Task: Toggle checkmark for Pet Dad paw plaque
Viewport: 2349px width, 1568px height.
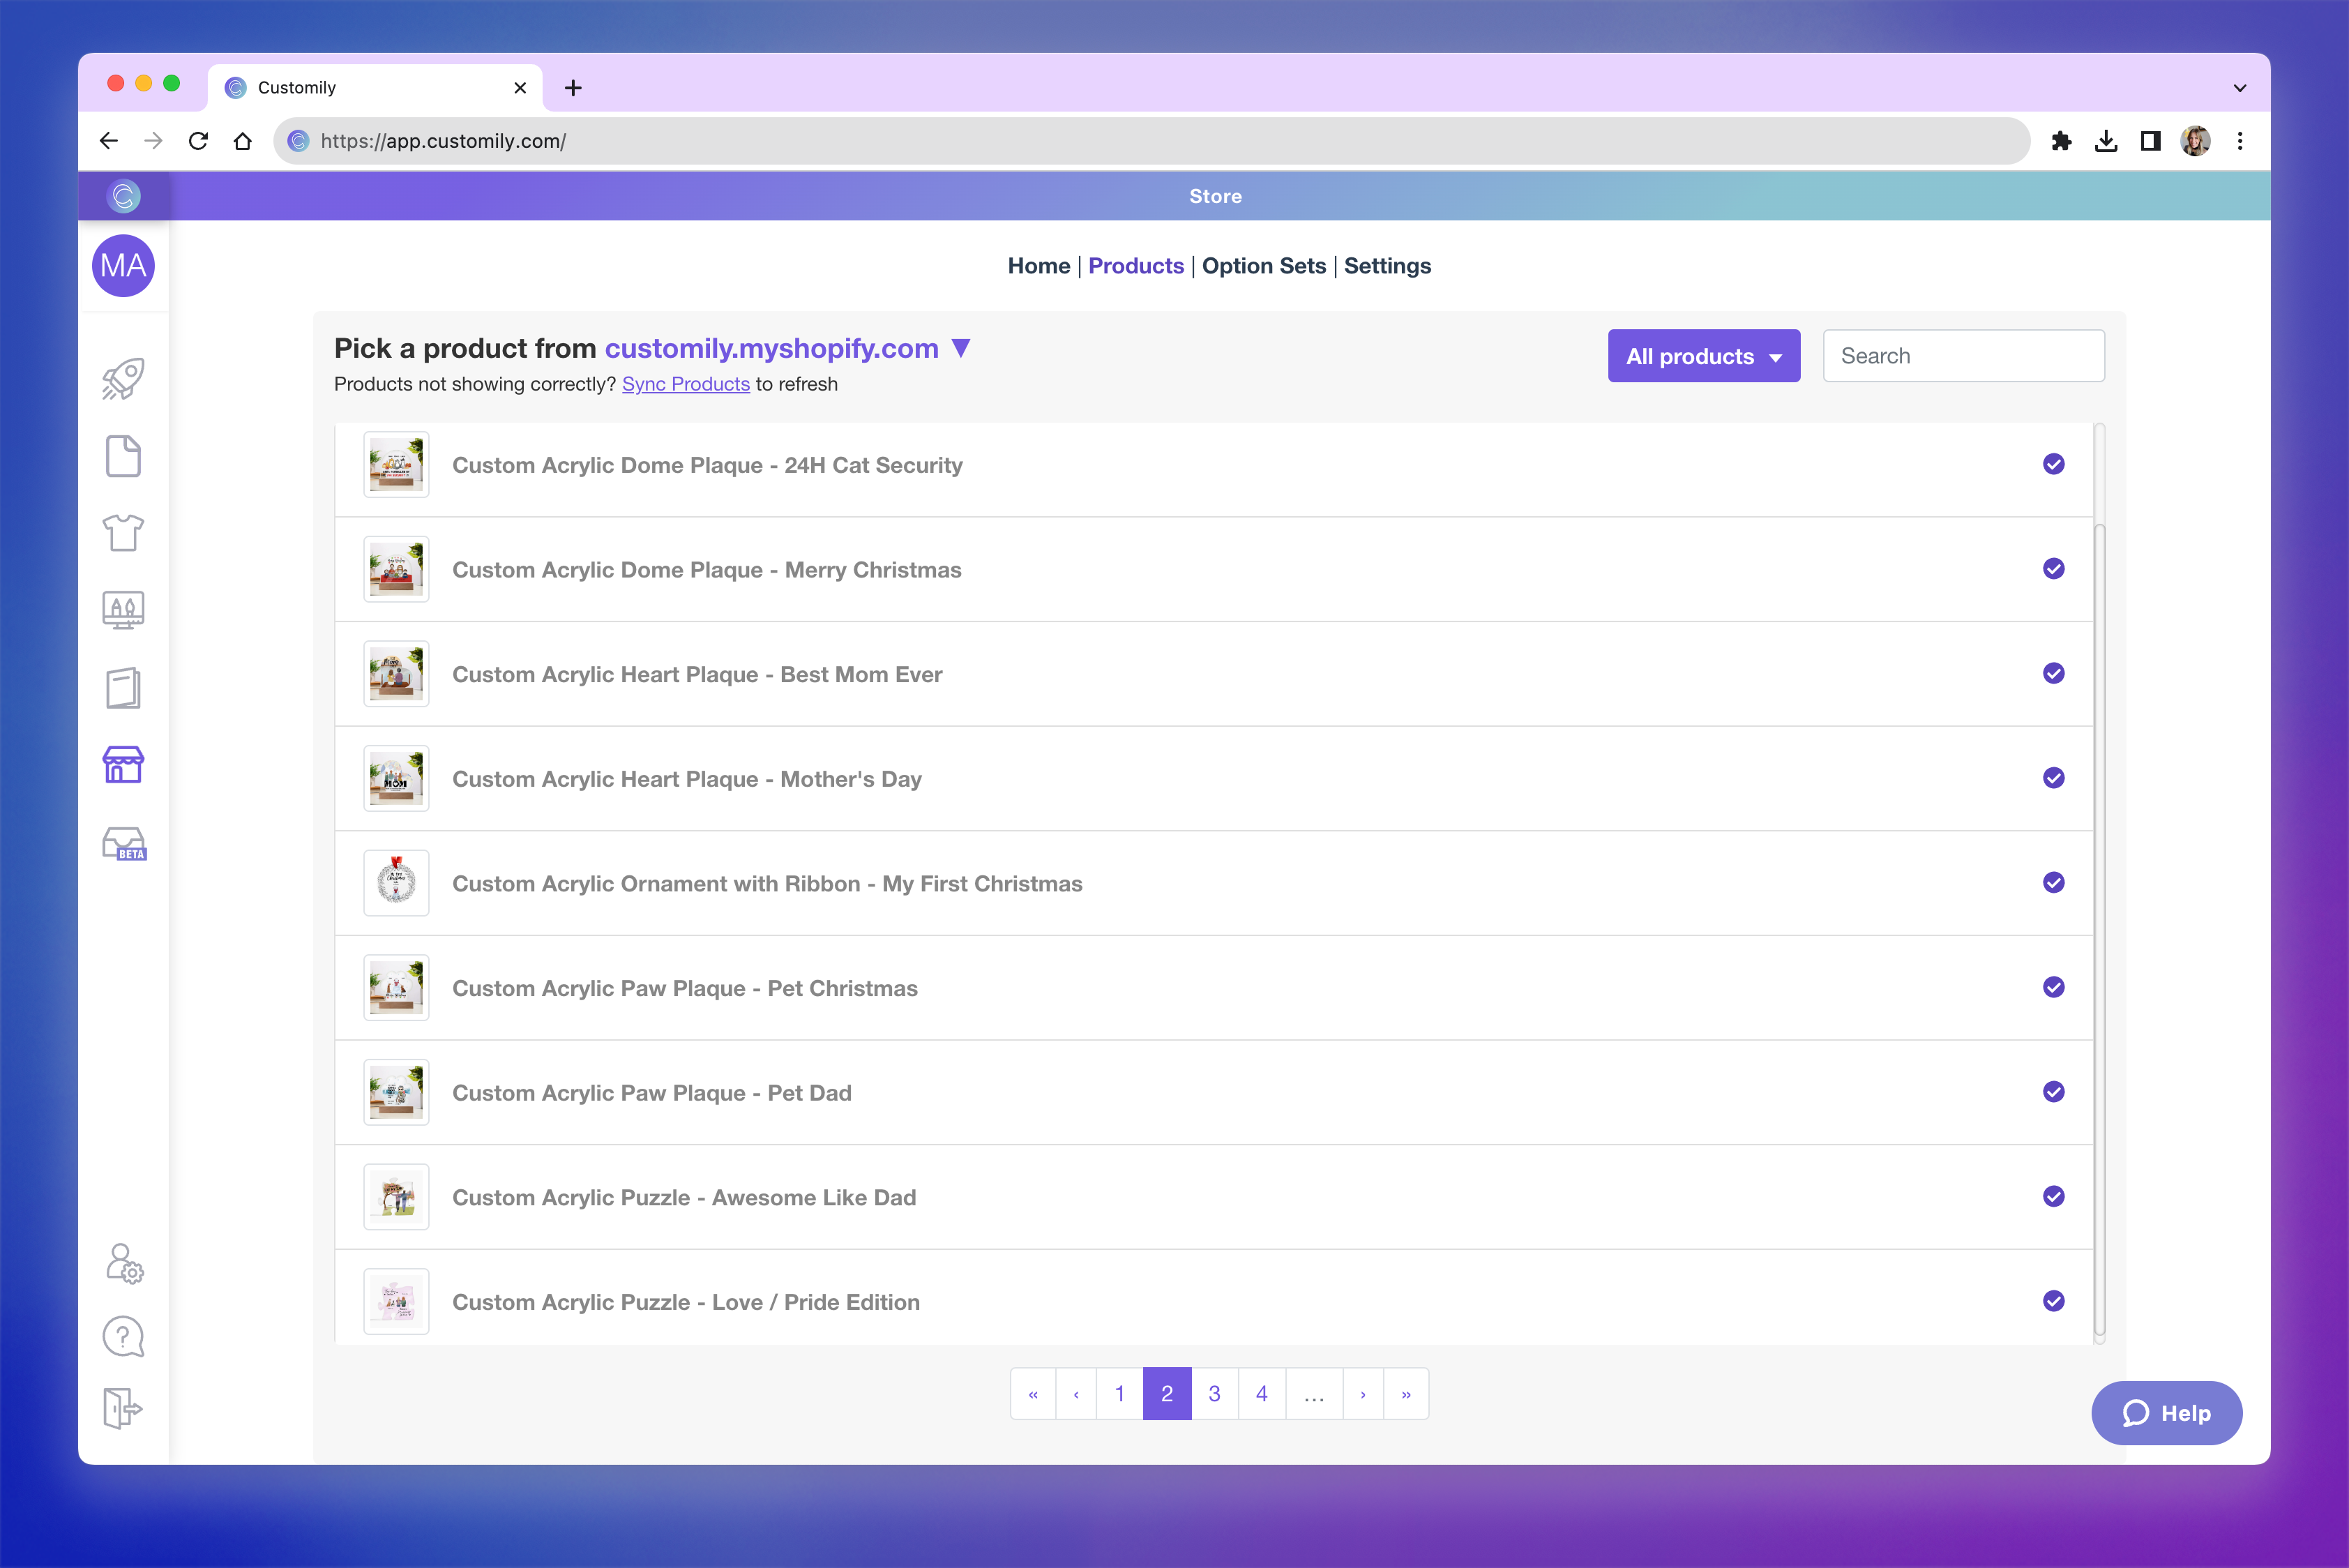Action: pyautogui.click(x=2053, y=1092)
